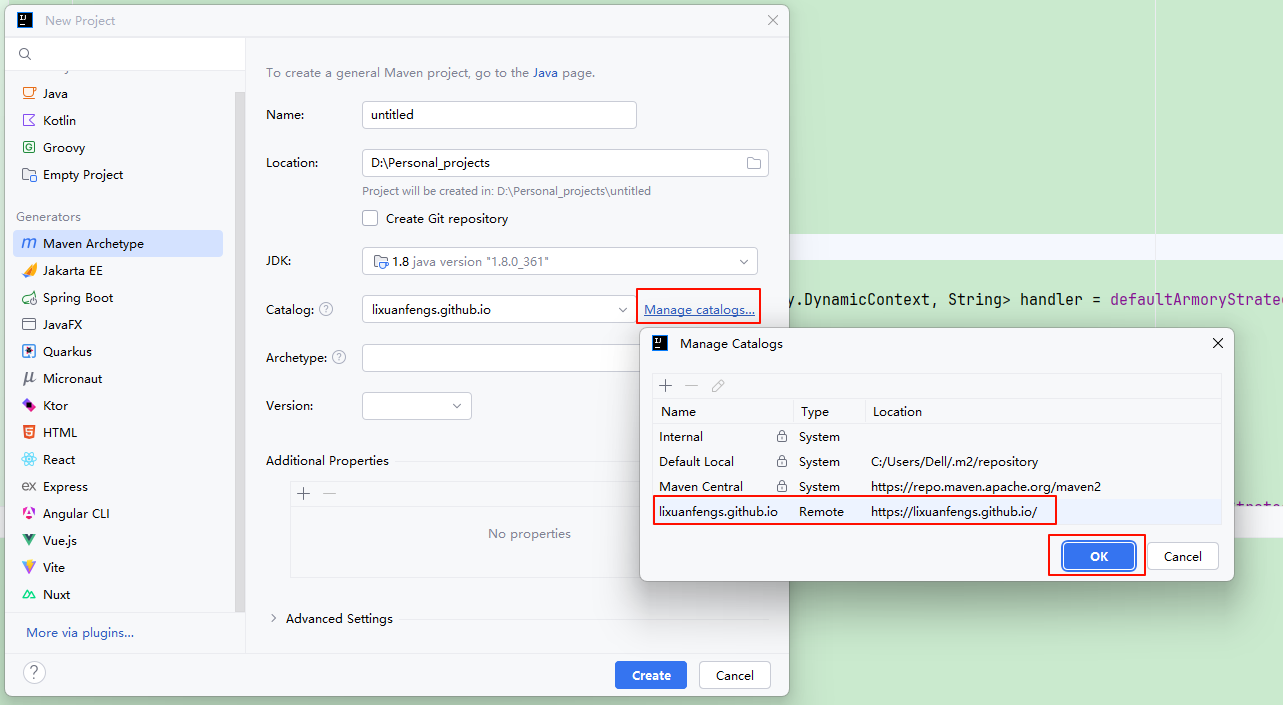Image resolution: width=1283 pixels, height=705 pixels.
Task: Enable the Create Git repository checkbox
Action: point(371,218)
